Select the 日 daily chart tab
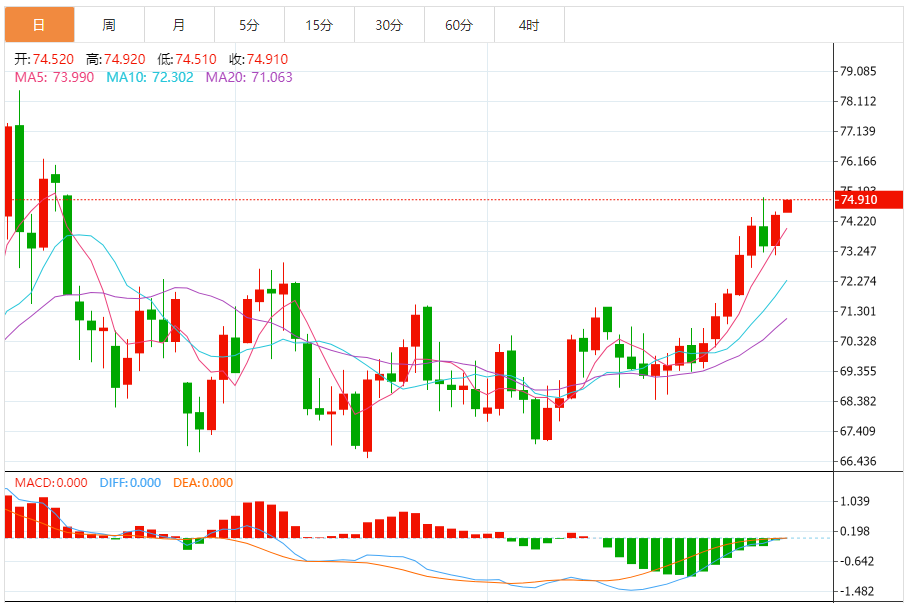Image resolution: width=909 pixels, height=603 pixels. click(39, 25)
